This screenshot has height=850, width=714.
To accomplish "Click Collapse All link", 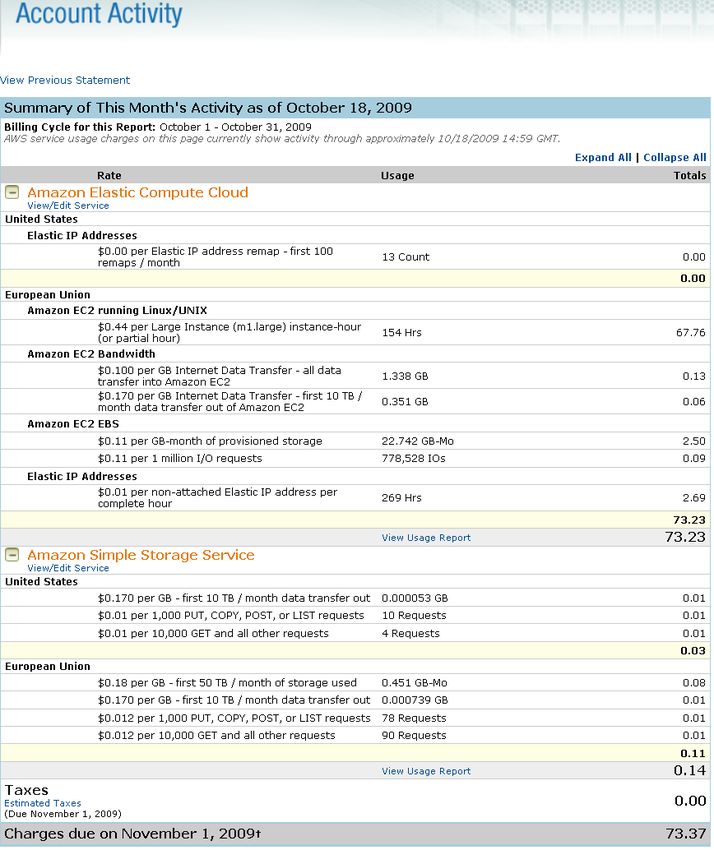I will coord(674,157).
